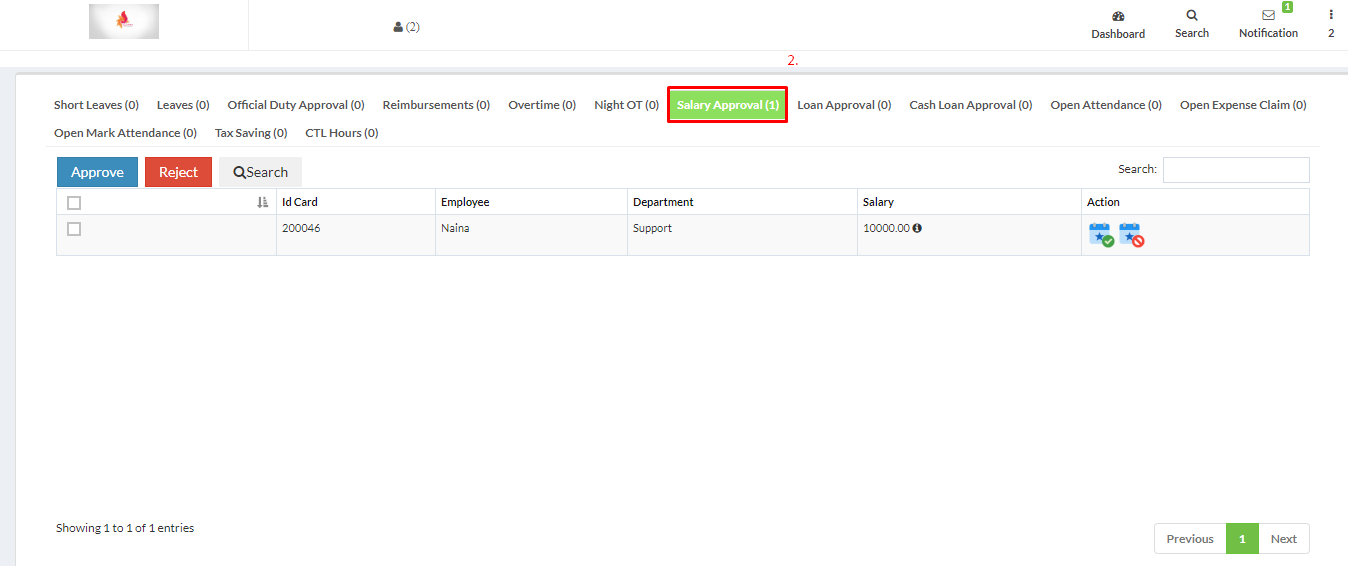The width and height of the screenshot is (1348, 566).
Task: Go to the Next page
Action: pyautogui.click(x=1284, y=539)
